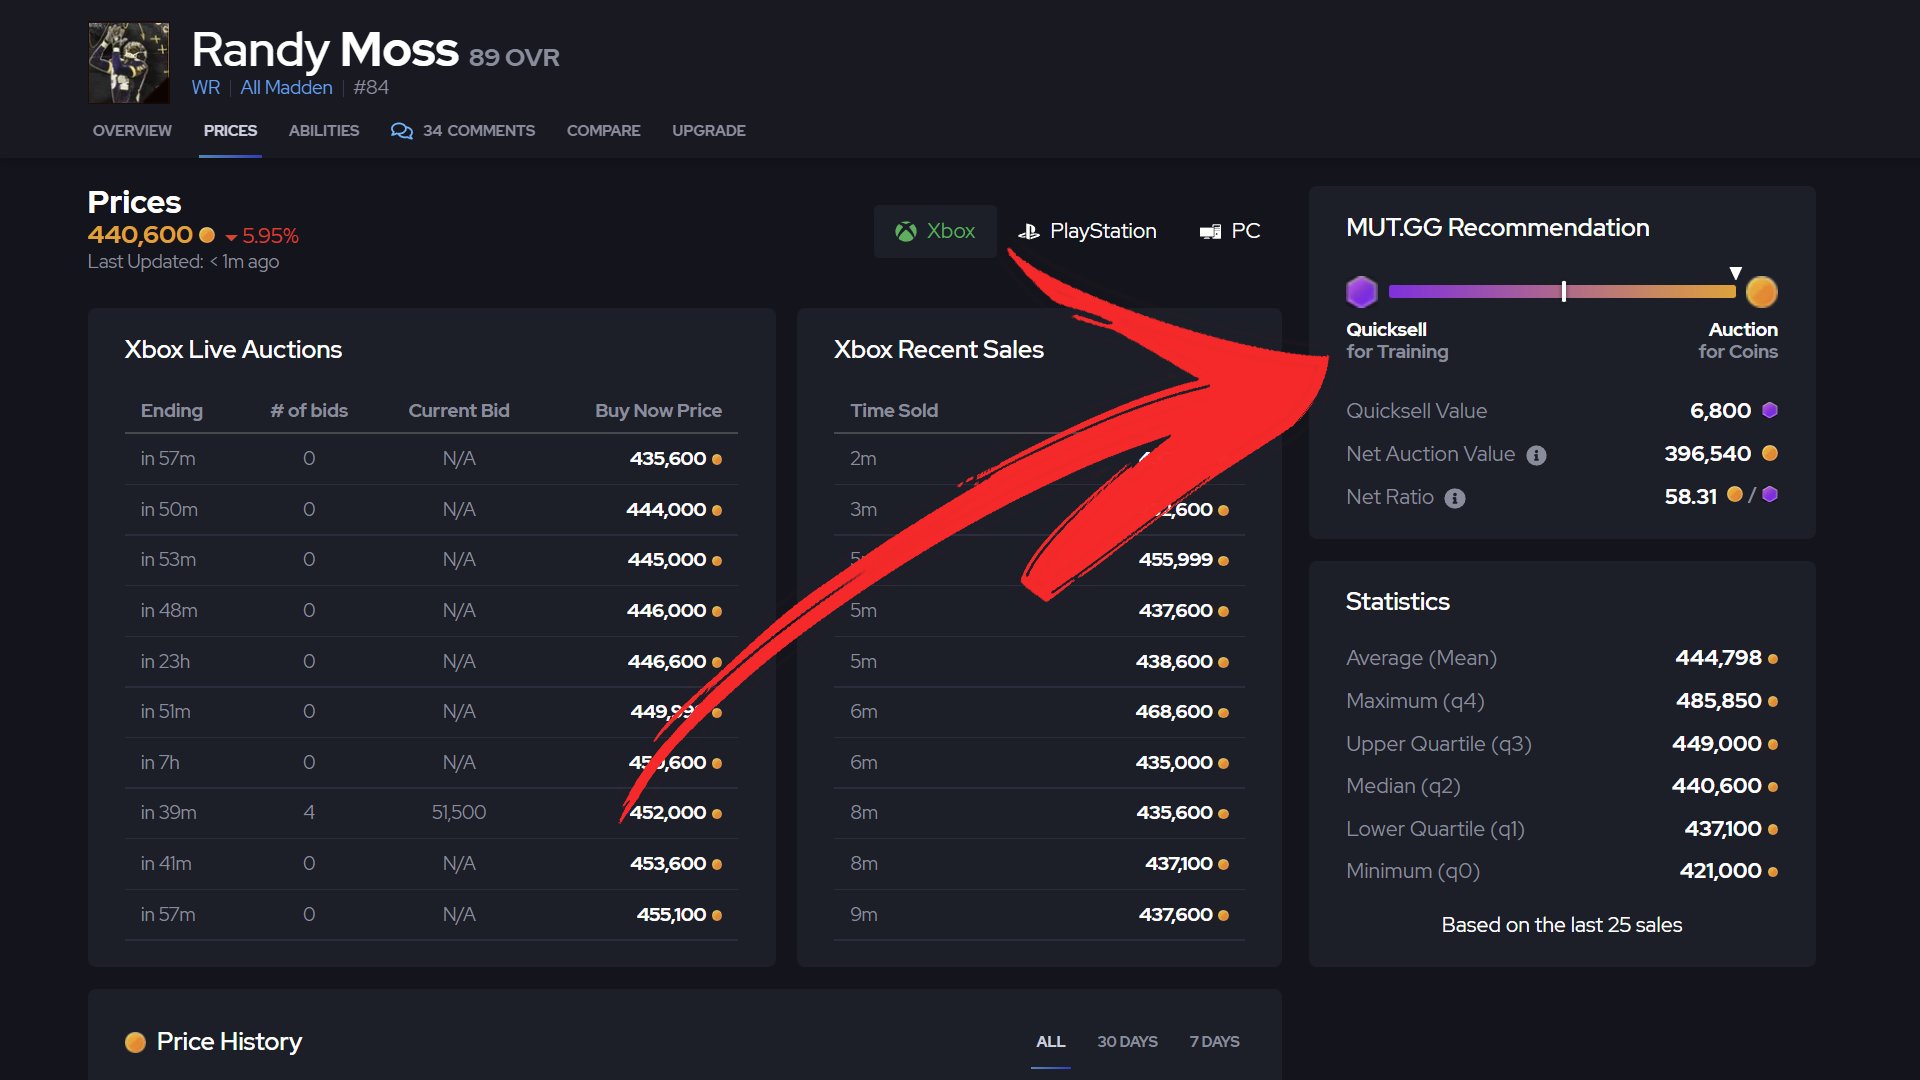Screen dimensions: 1920x1080
Task: Open Randy Moss player card thumbnail
Action: point(129,63)
